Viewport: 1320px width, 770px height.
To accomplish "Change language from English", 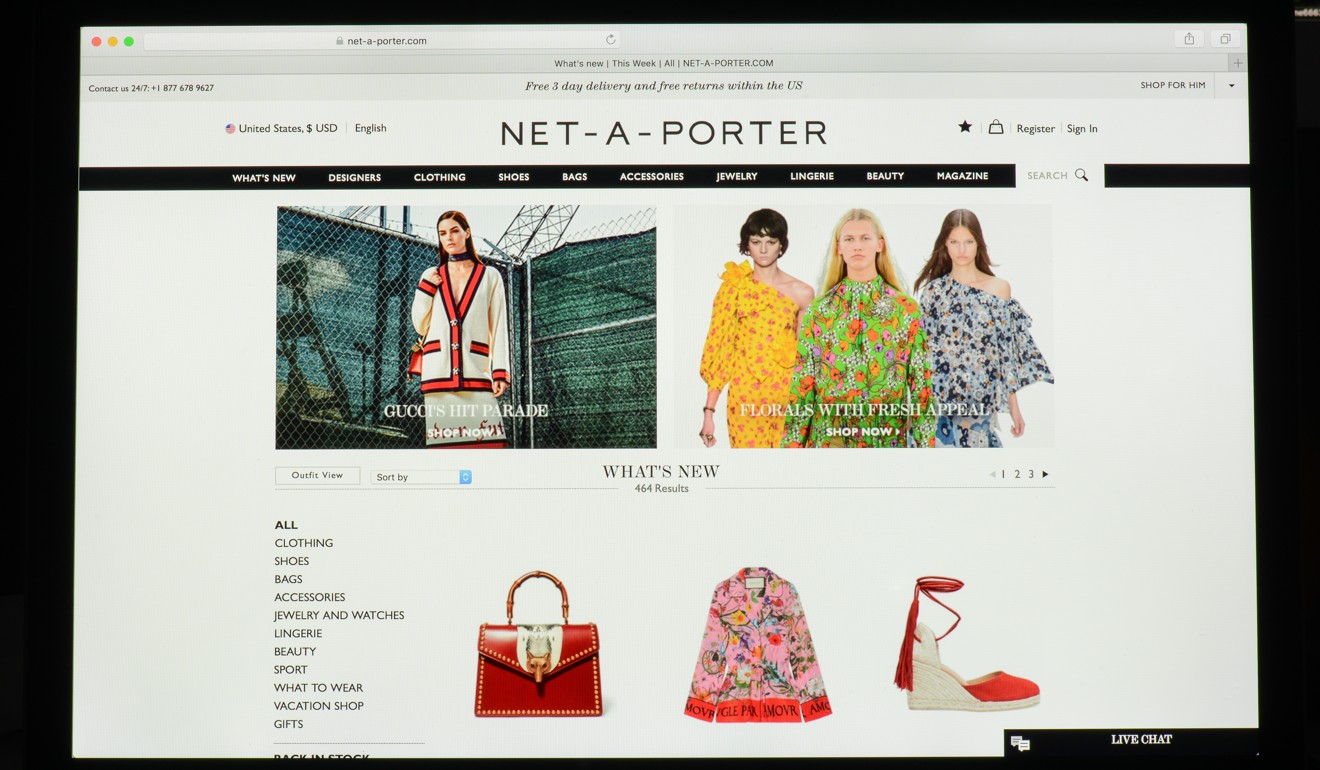I will pyautogui.click(x=370, y=128).
